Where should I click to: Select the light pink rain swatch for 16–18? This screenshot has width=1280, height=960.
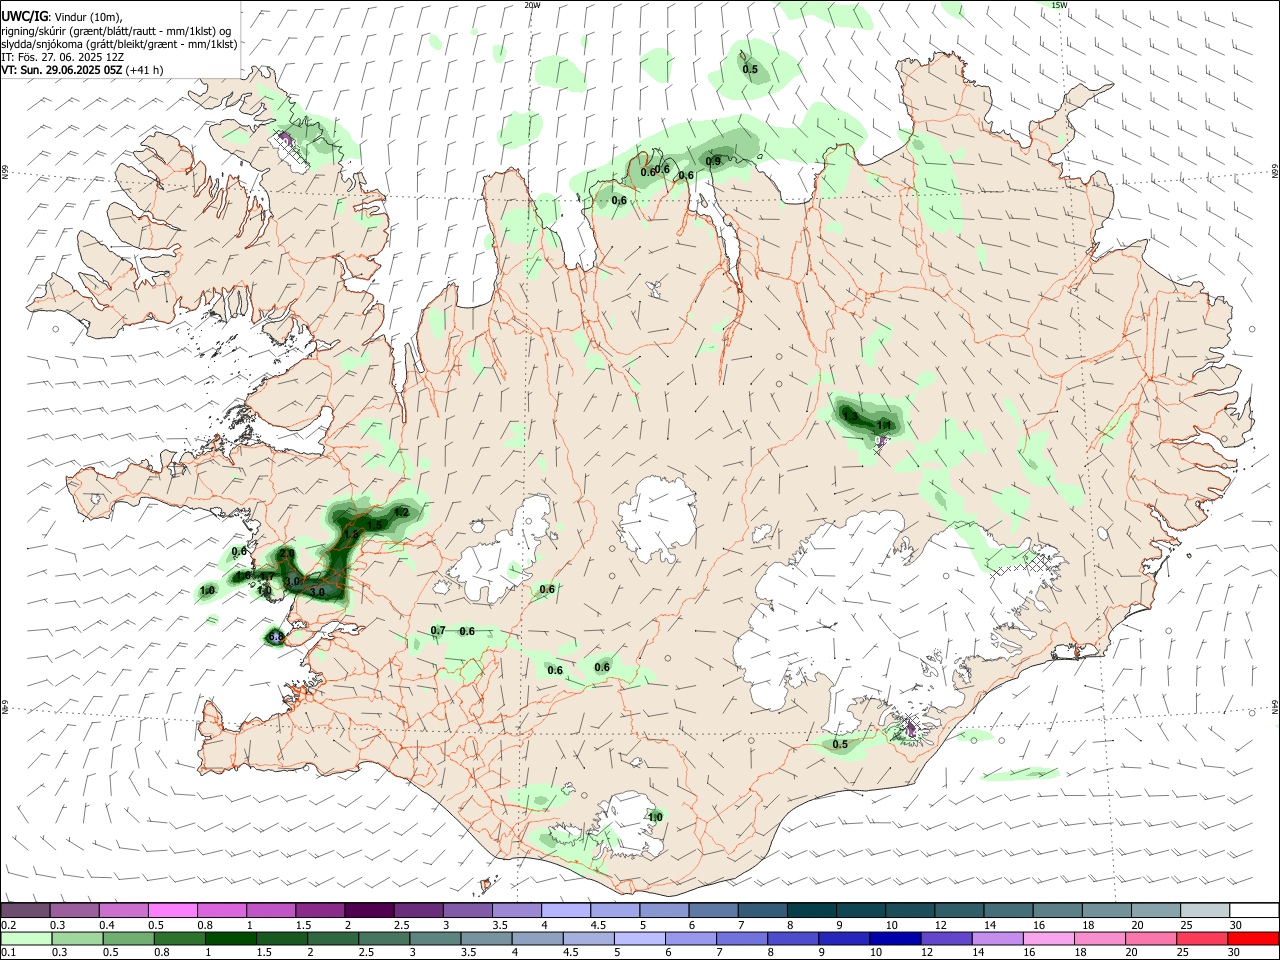point(1050,938)
